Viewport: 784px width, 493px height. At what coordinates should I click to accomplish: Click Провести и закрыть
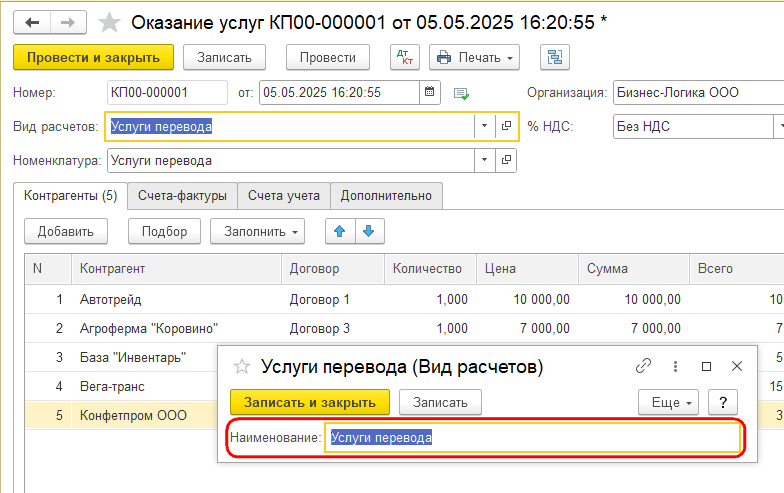coord(94,58)
